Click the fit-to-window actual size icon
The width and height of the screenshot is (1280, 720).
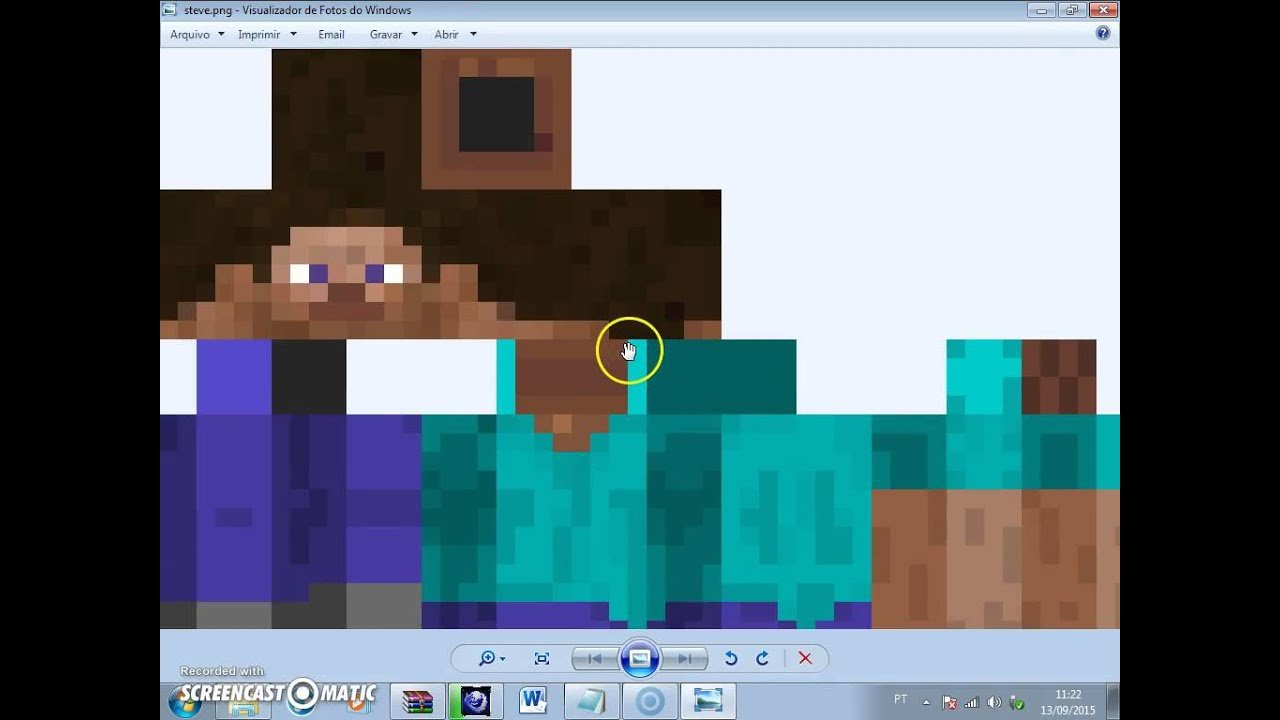click(x=542, y=658)
